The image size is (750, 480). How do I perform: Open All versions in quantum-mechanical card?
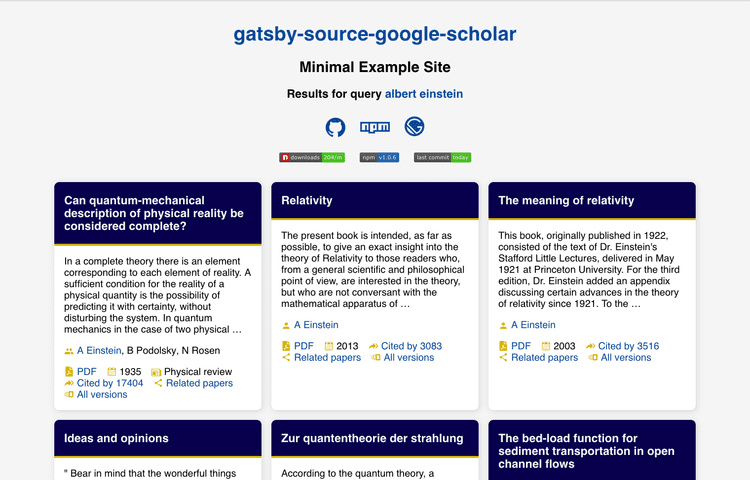pyautogui.click(x=102, y=394)
